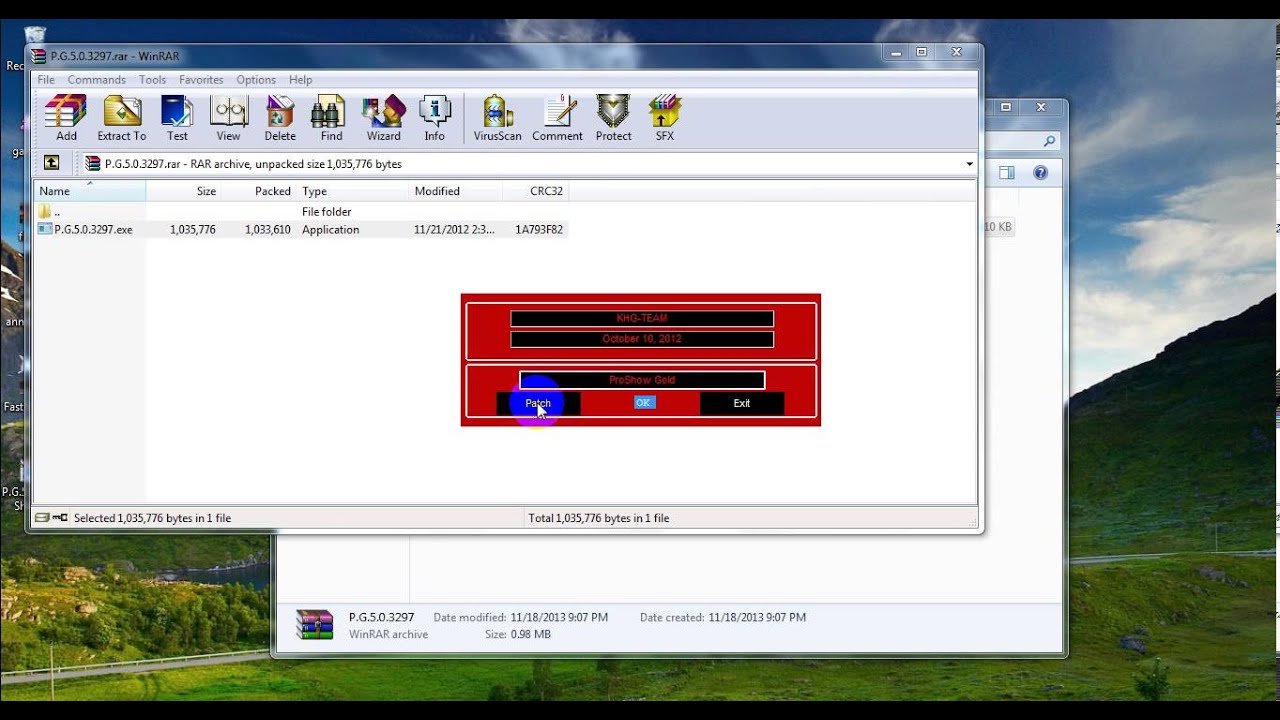The height and width of the screenshot is (720, 1280).
Task: Click the Delete toolbar icon
Action: click(x=280, y=118)
